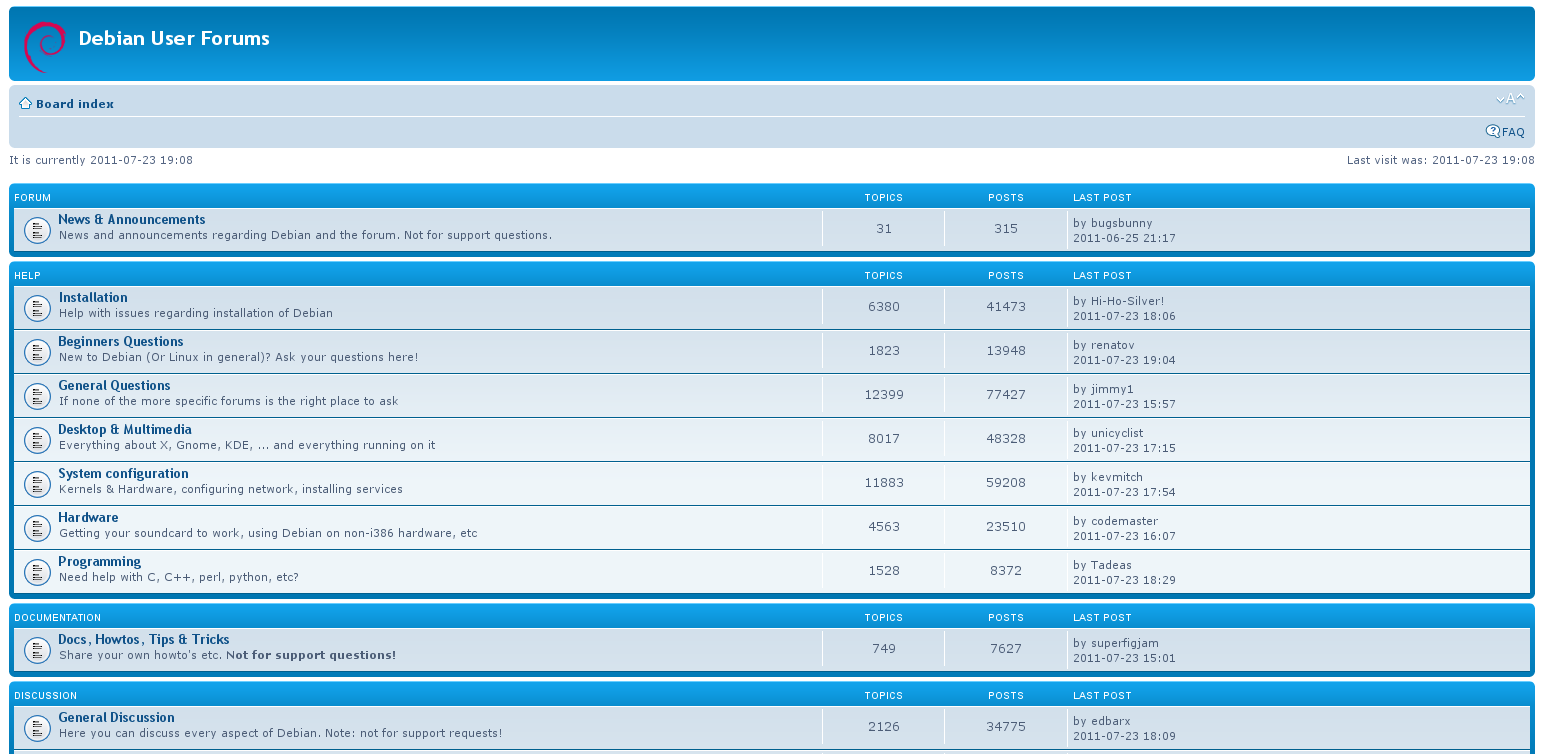Open Docs, Howtos, Tips & Tricks forum
The image size is (1547, 754).
144,640
